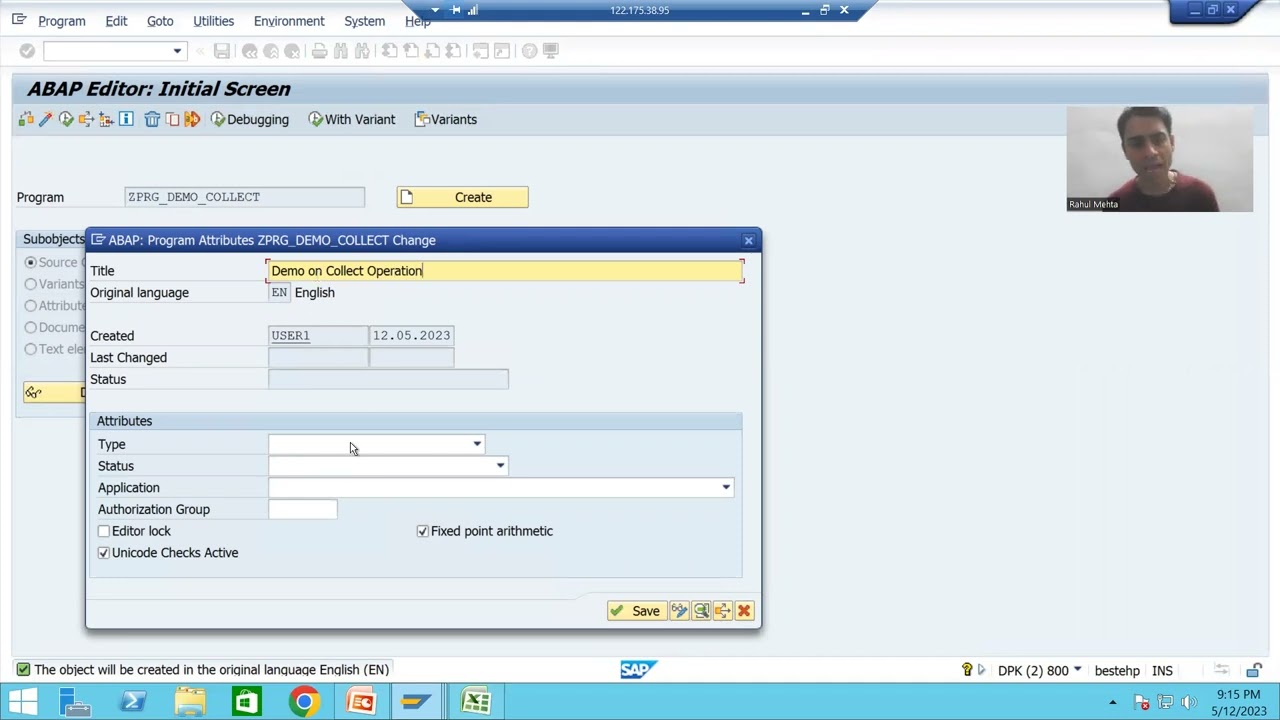Open the System menu

[364, 21]
